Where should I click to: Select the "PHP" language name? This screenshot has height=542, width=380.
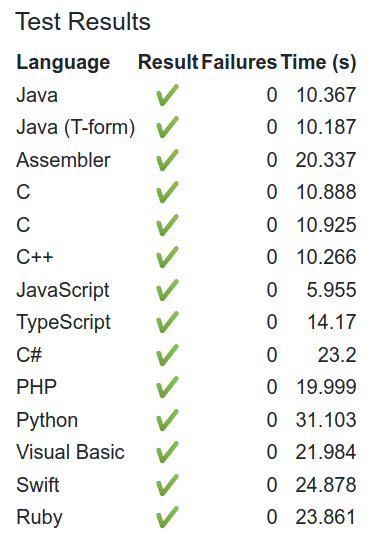click(x=36, y=387)
